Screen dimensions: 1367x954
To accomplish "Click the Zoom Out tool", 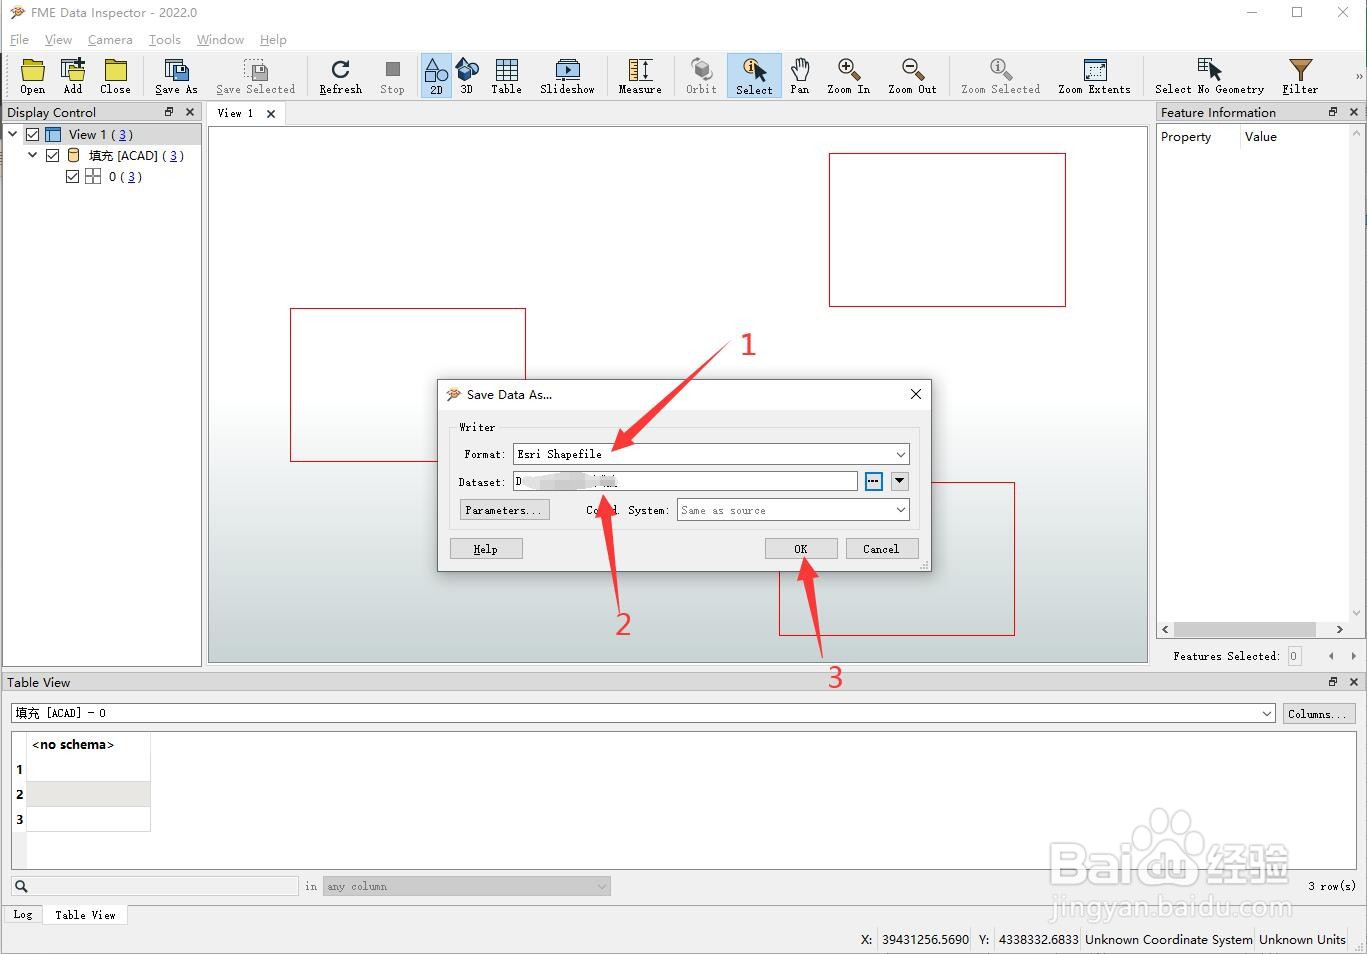I will [912, 76].
